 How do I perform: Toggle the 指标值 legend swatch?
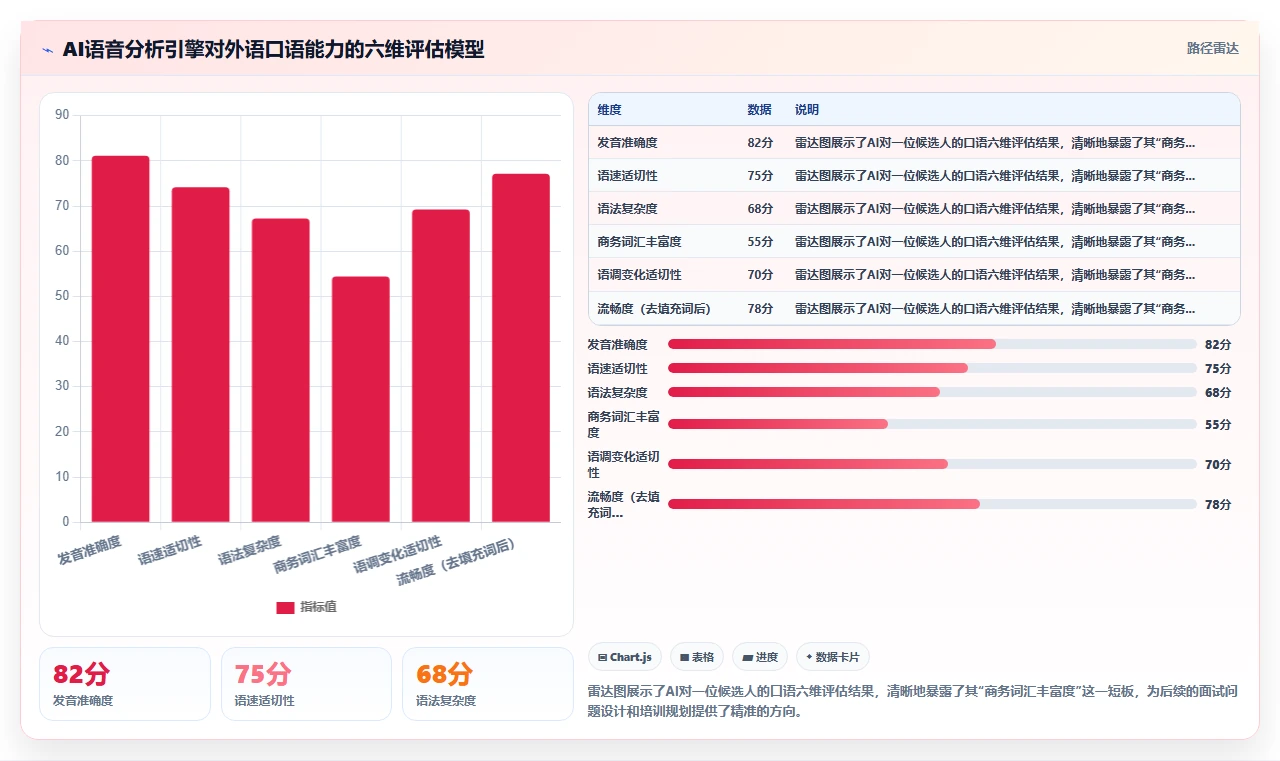point(285,607)
